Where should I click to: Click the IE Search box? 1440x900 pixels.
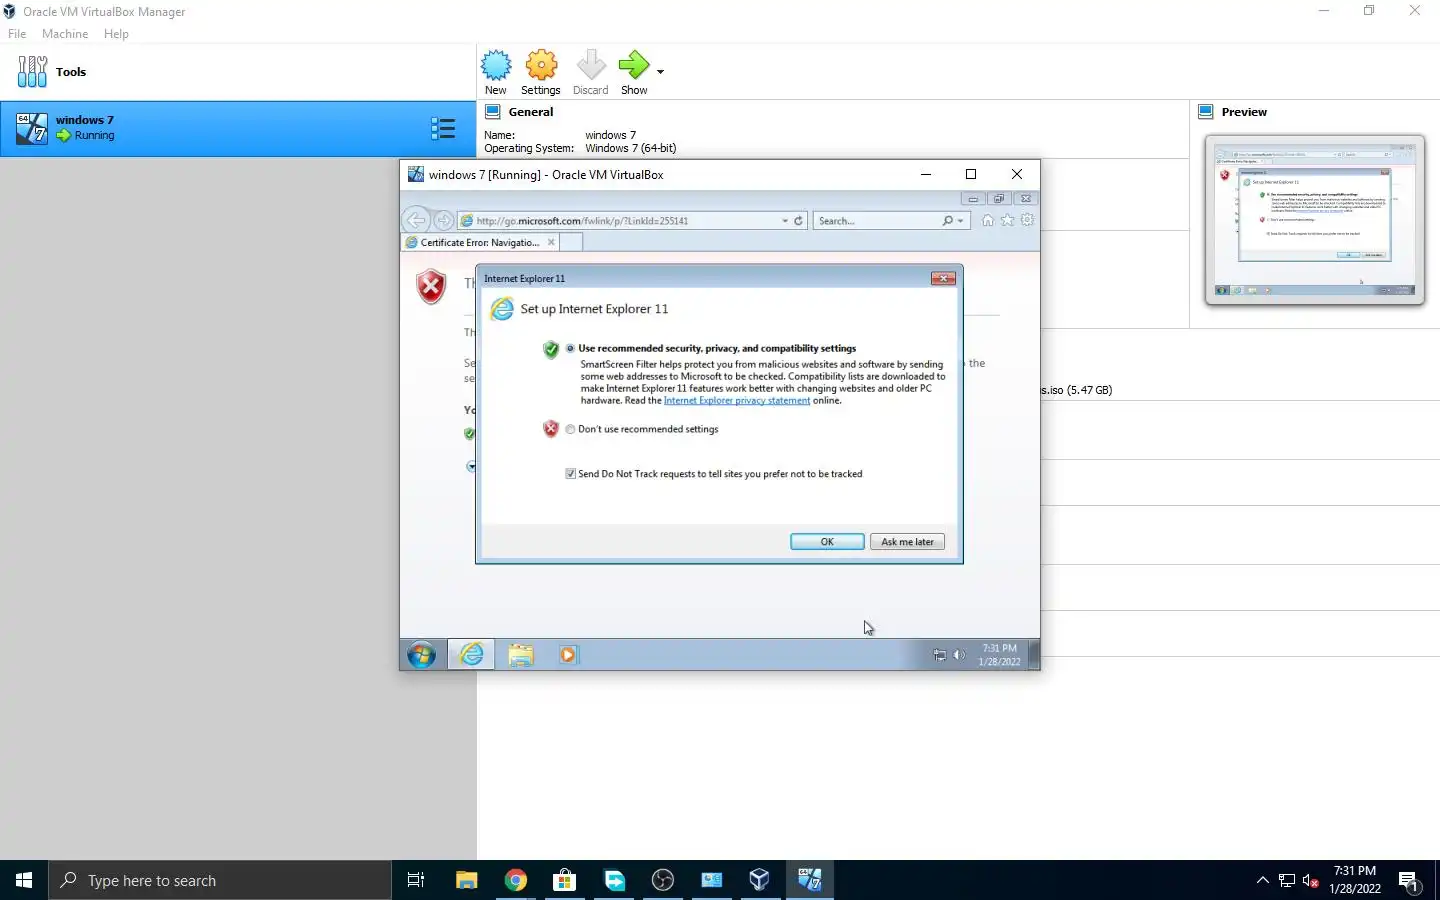point(878,221)
